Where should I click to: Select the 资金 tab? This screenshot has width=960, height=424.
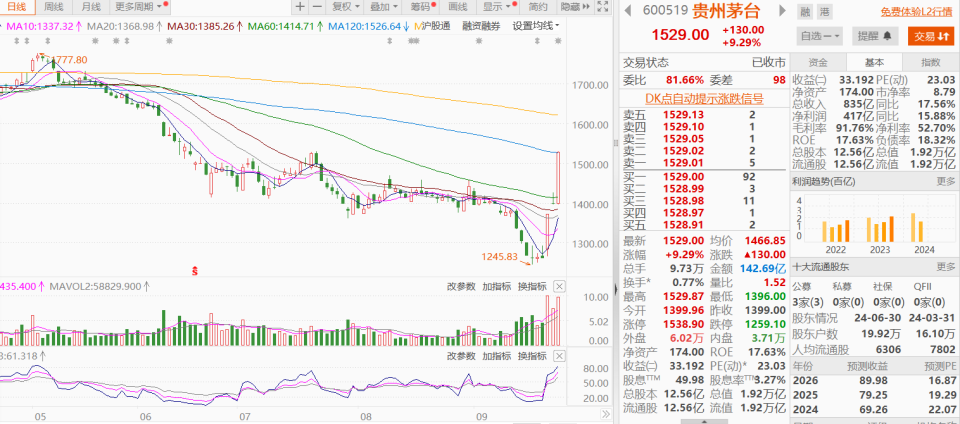pyautogui.click(x=818, y=62)
